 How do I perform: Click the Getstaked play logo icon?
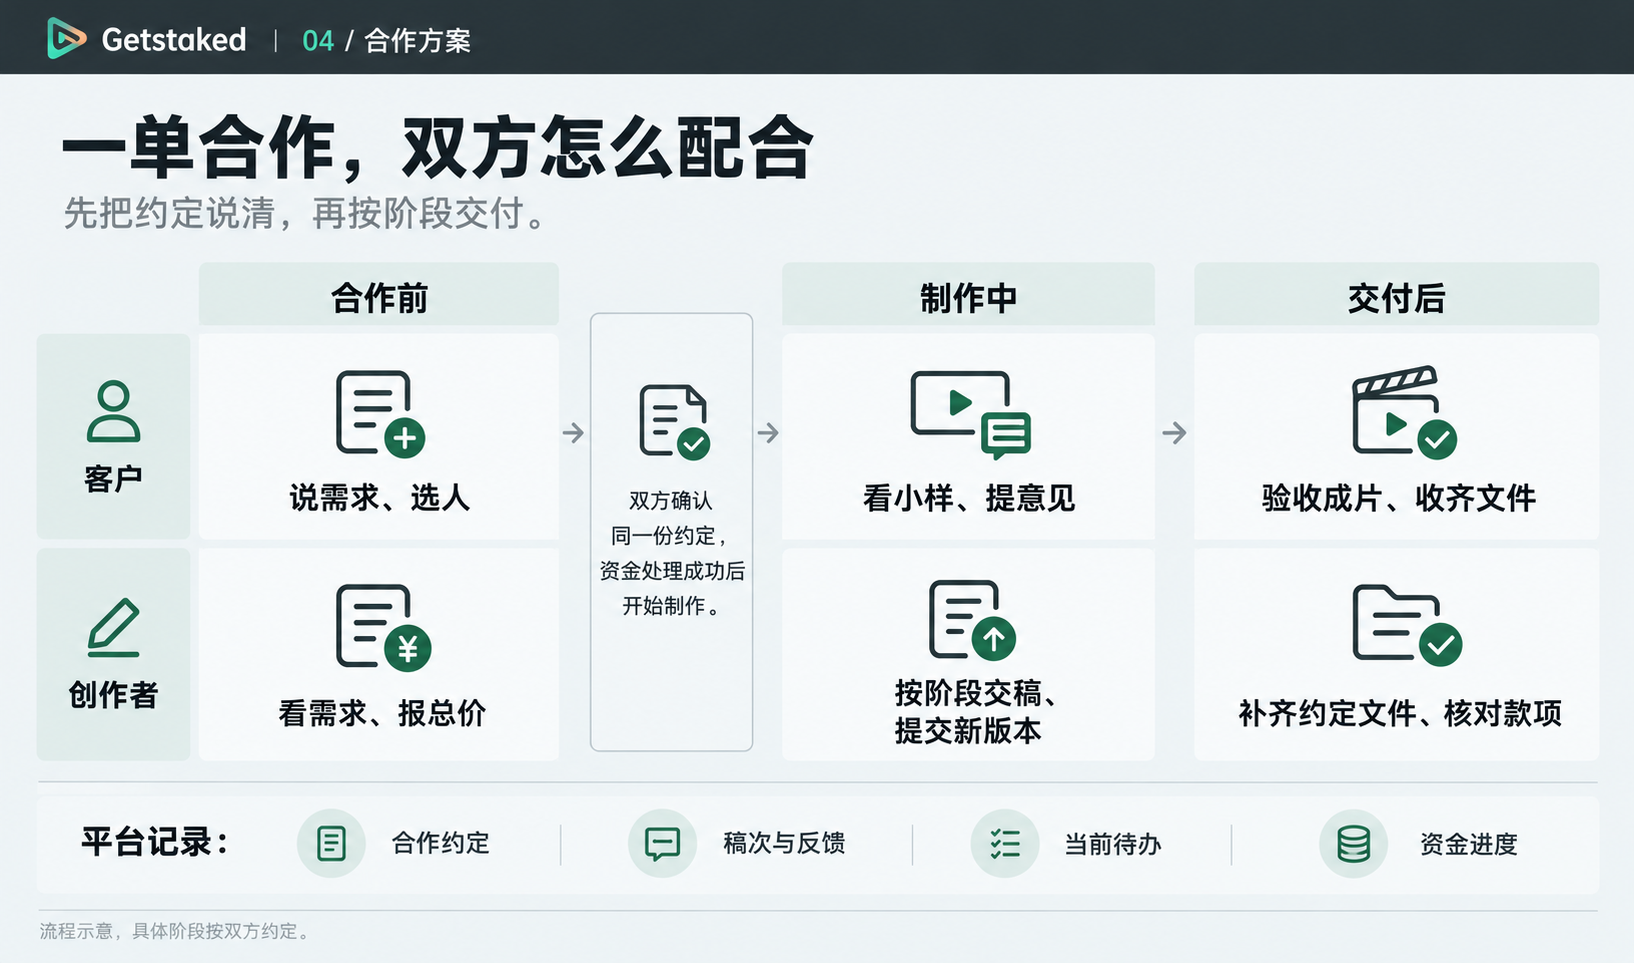click(66, 39)
